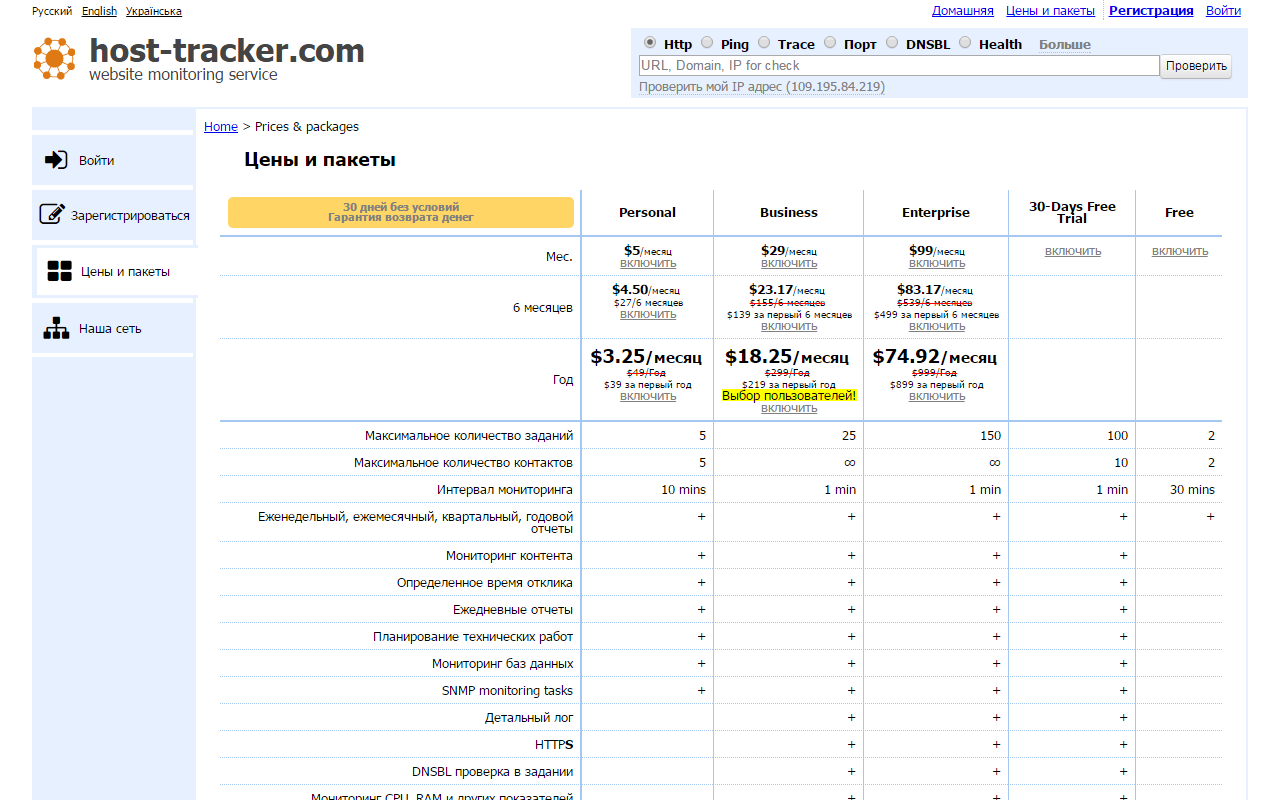Click the pencil register icon in sidebar
This screenshot has height=800, width=1280.
[x=52, y=215]
